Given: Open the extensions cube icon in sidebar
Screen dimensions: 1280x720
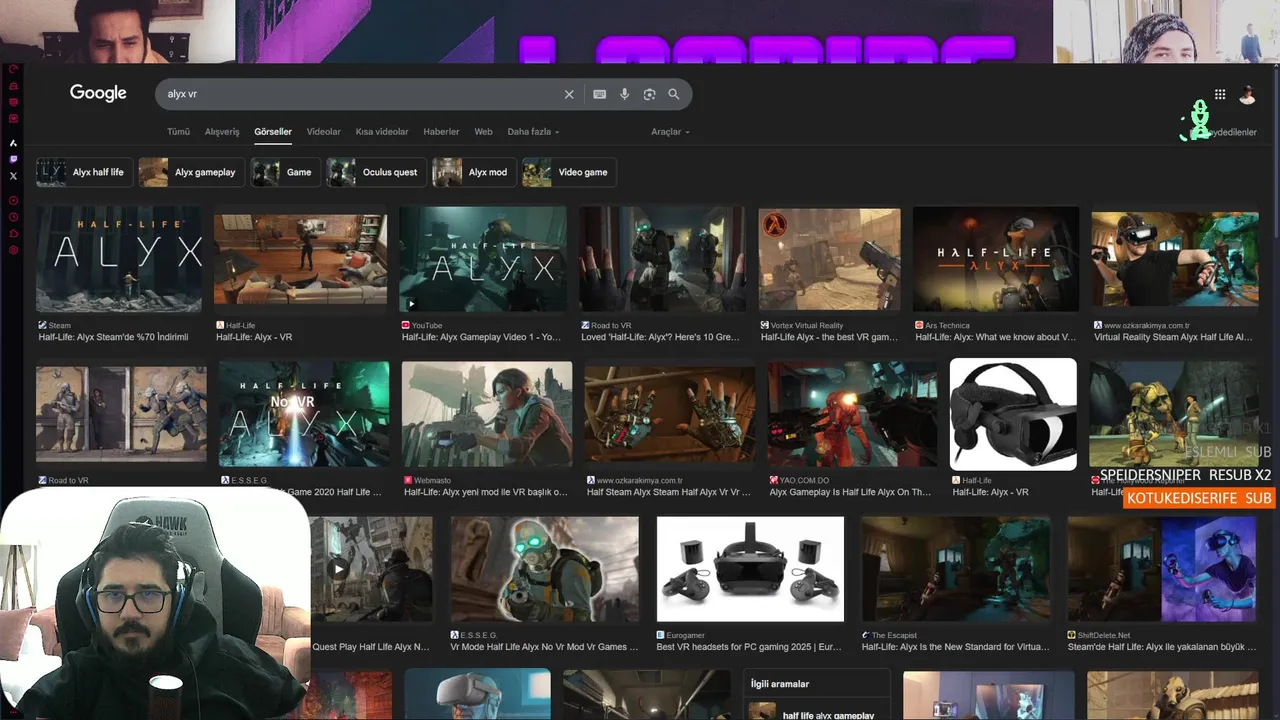Looking at the screenshot, I should click(x=13, y=233).
